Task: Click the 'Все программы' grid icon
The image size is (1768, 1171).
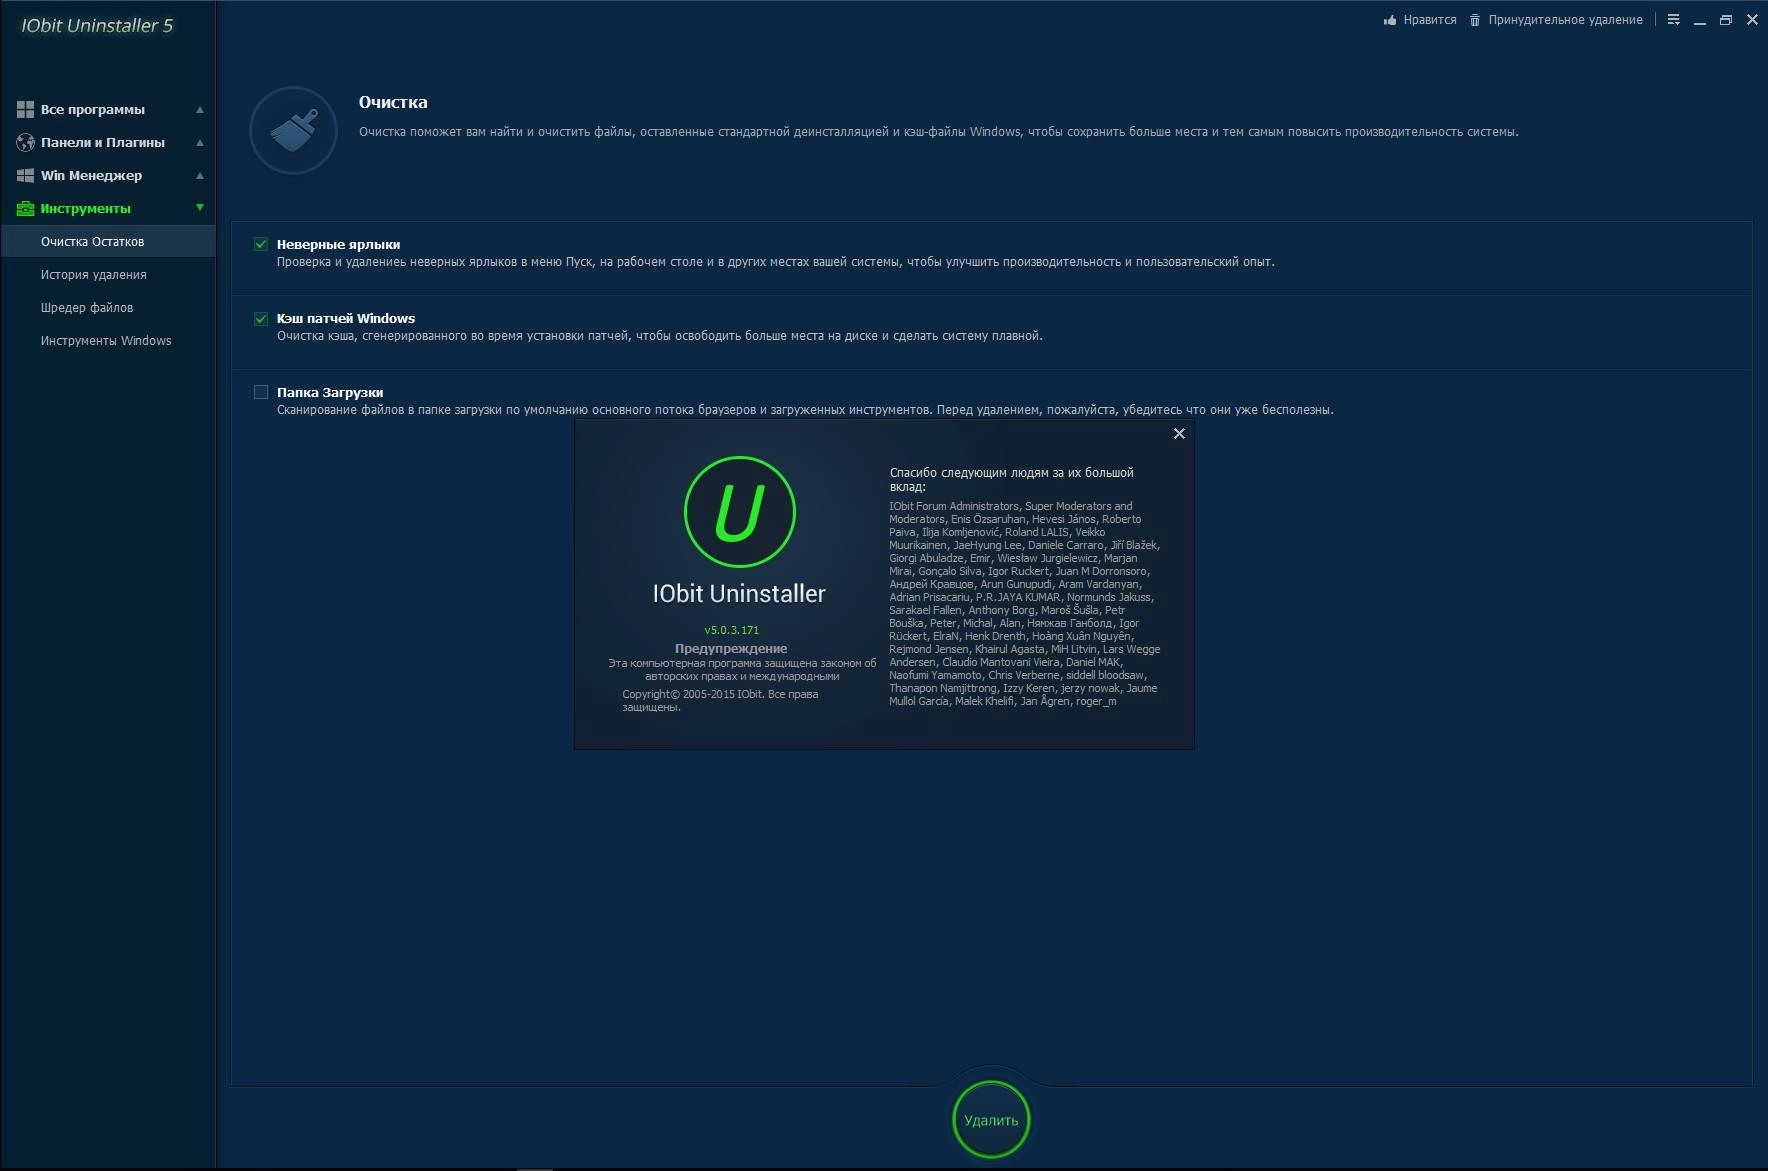Action: pyautogui.click(x=25, y=109)
